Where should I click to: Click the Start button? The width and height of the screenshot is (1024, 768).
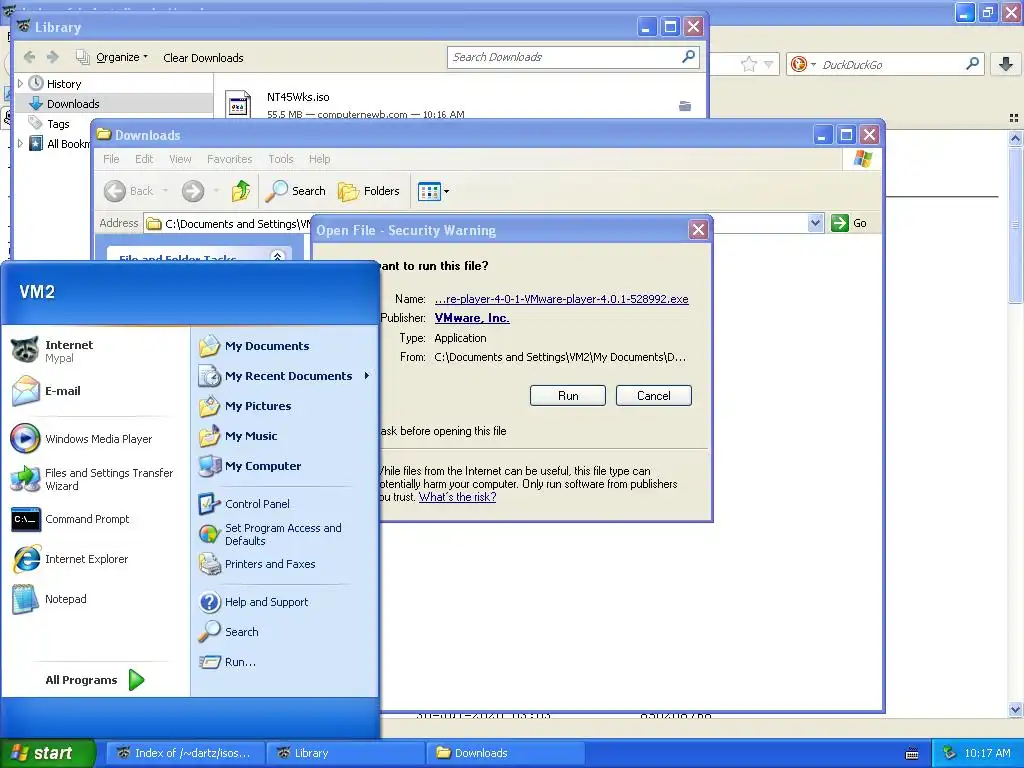click(47, 753)
